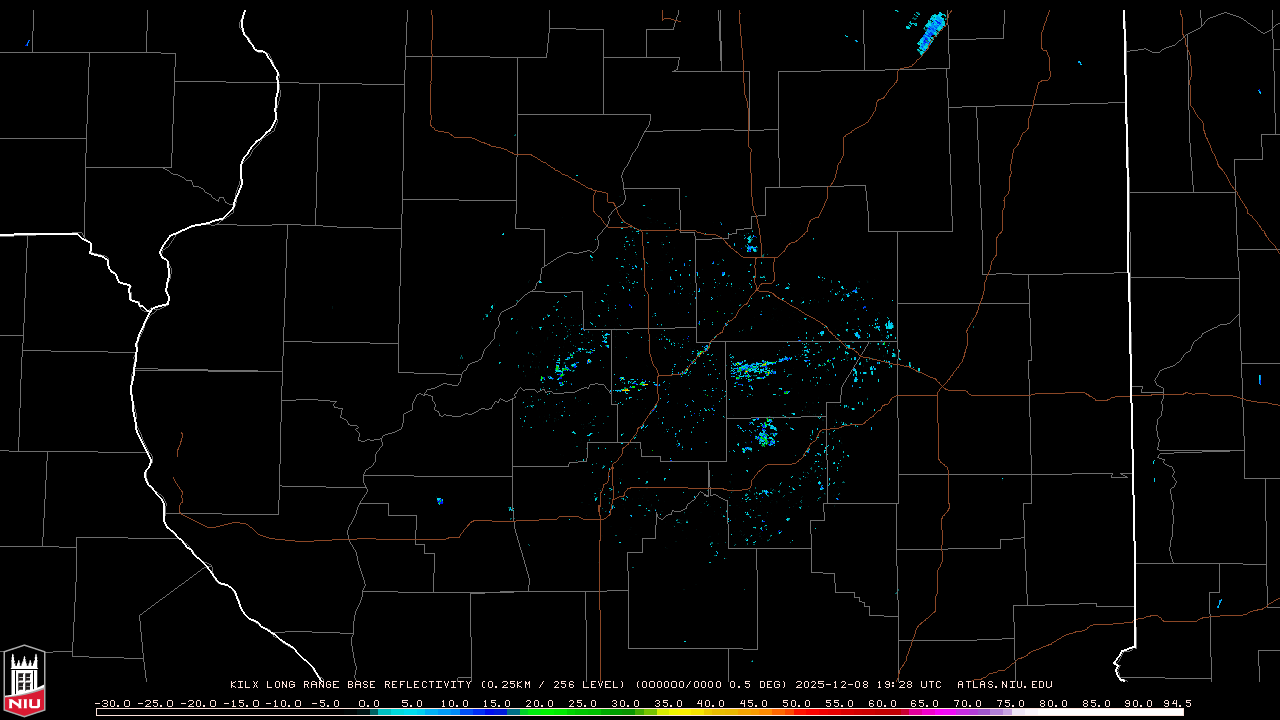Click the yellow-green echo just west of radar center

pos(633,383)
